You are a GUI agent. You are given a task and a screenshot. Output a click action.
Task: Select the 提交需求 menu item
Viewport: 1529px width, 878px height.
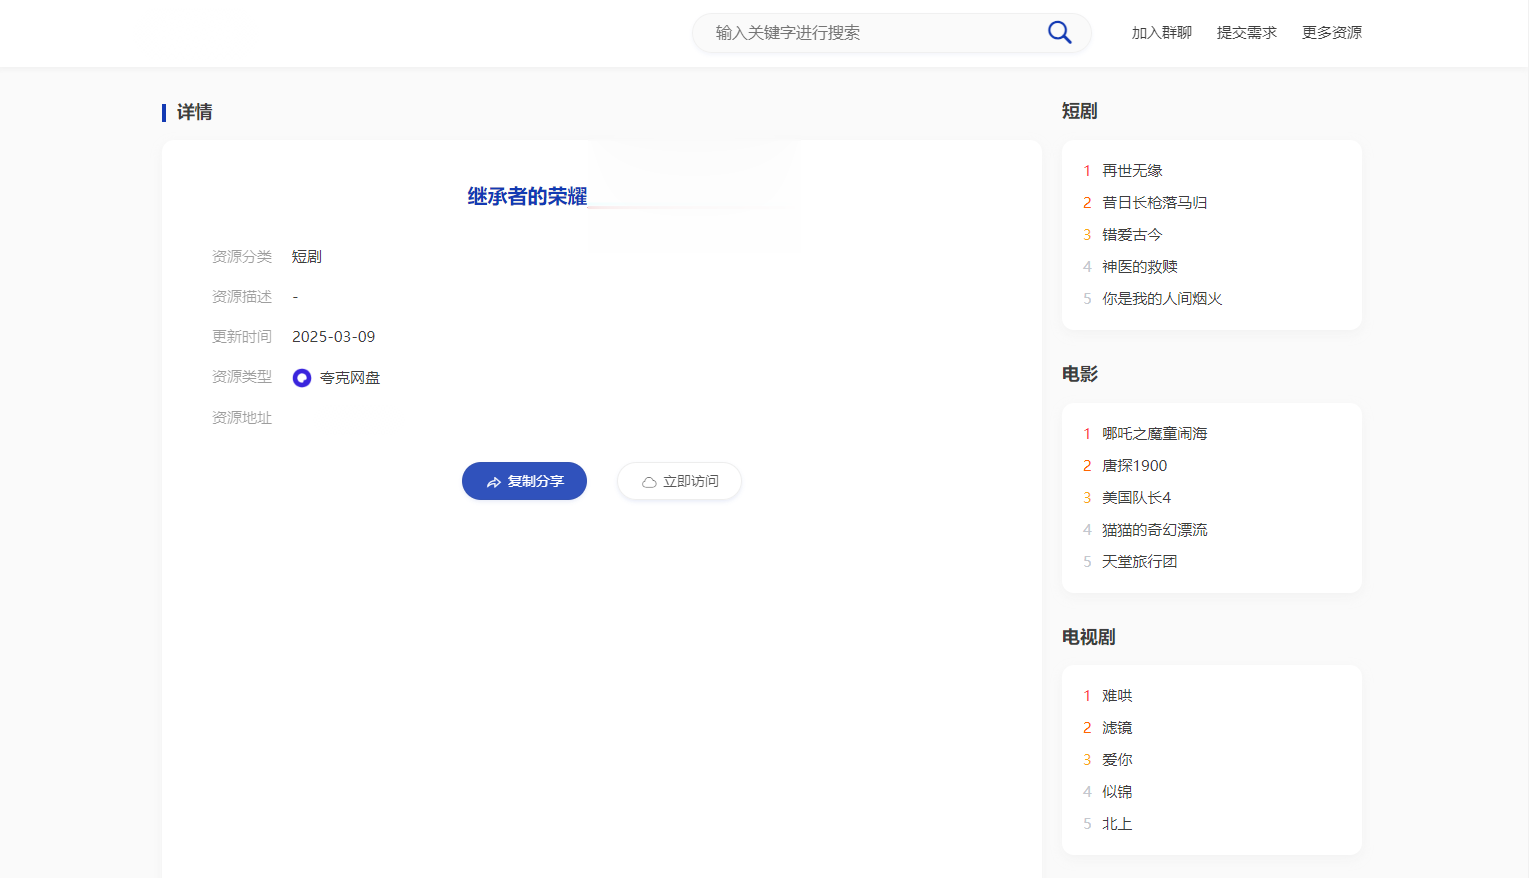(1246, 32)
